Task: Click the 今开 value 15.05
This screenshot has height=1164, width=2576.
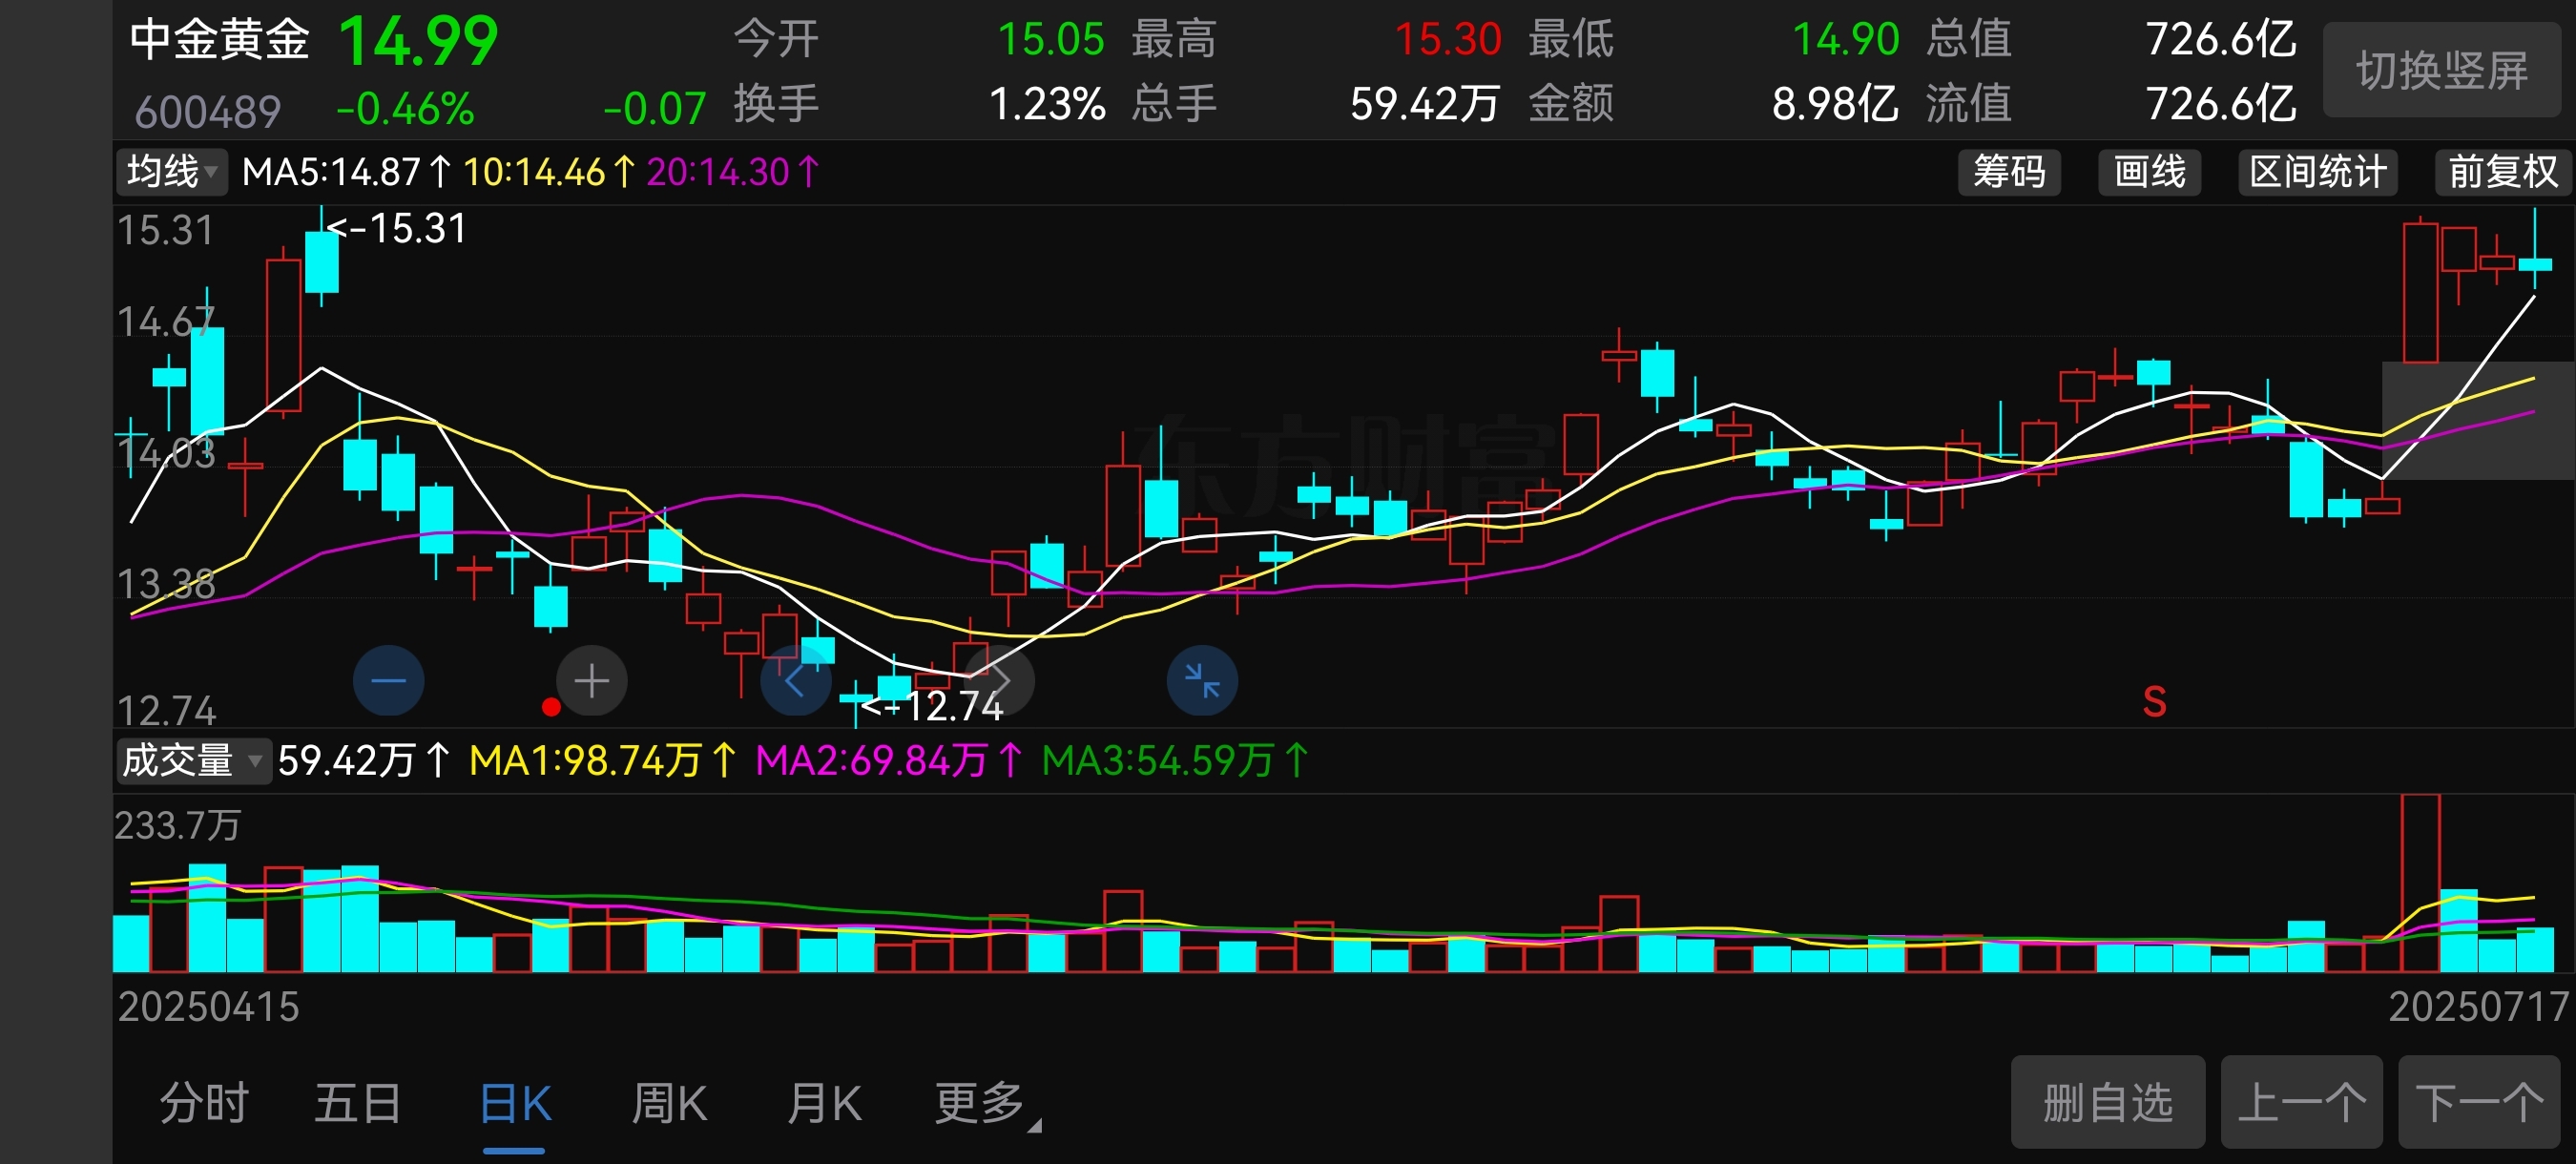Action: pyautogui.click(x=1051, y=39)
